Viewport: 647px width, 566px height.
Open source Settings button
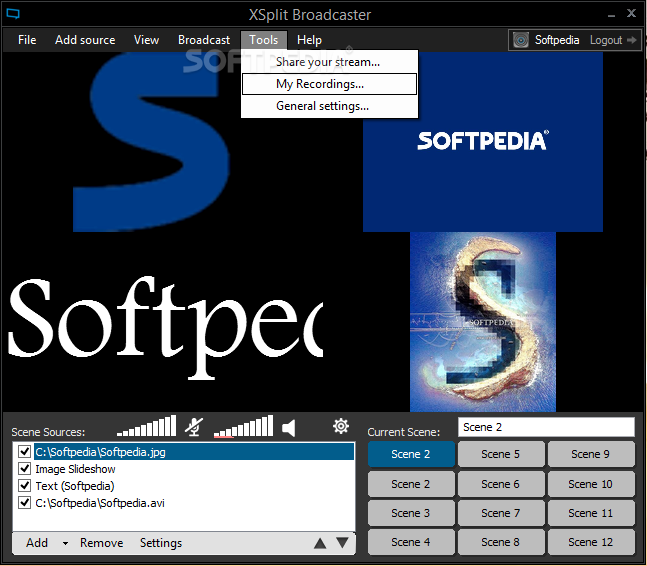click(161, 543)
